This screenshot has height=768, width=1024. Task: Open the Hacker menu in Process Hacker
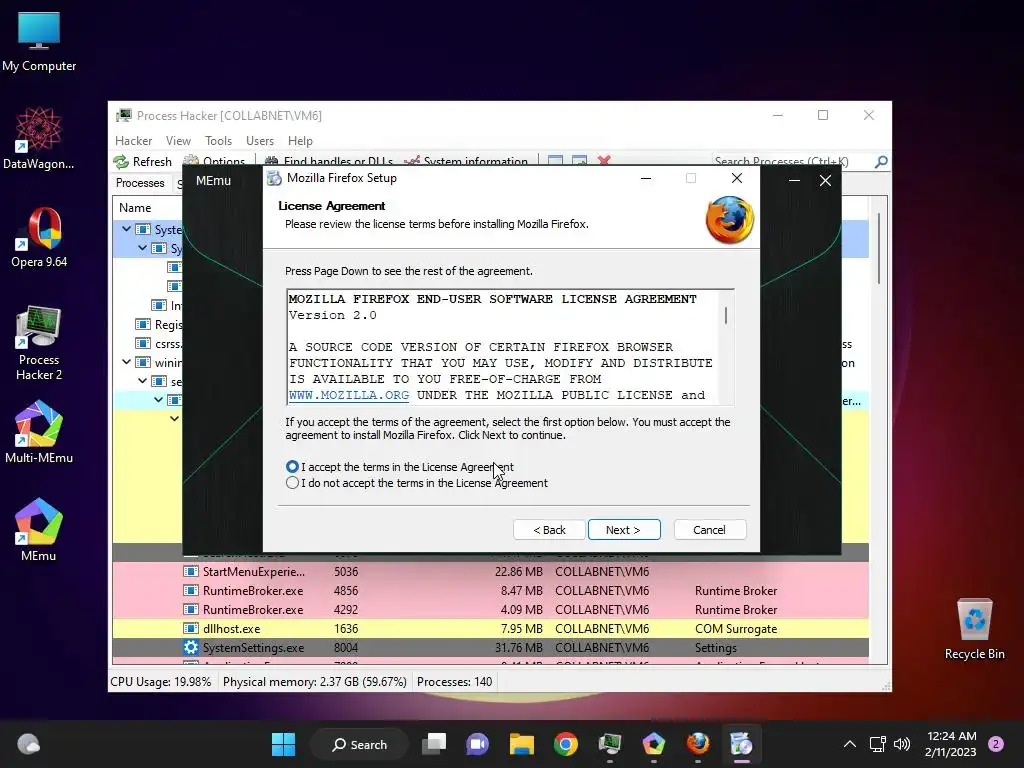click(133, 141)
